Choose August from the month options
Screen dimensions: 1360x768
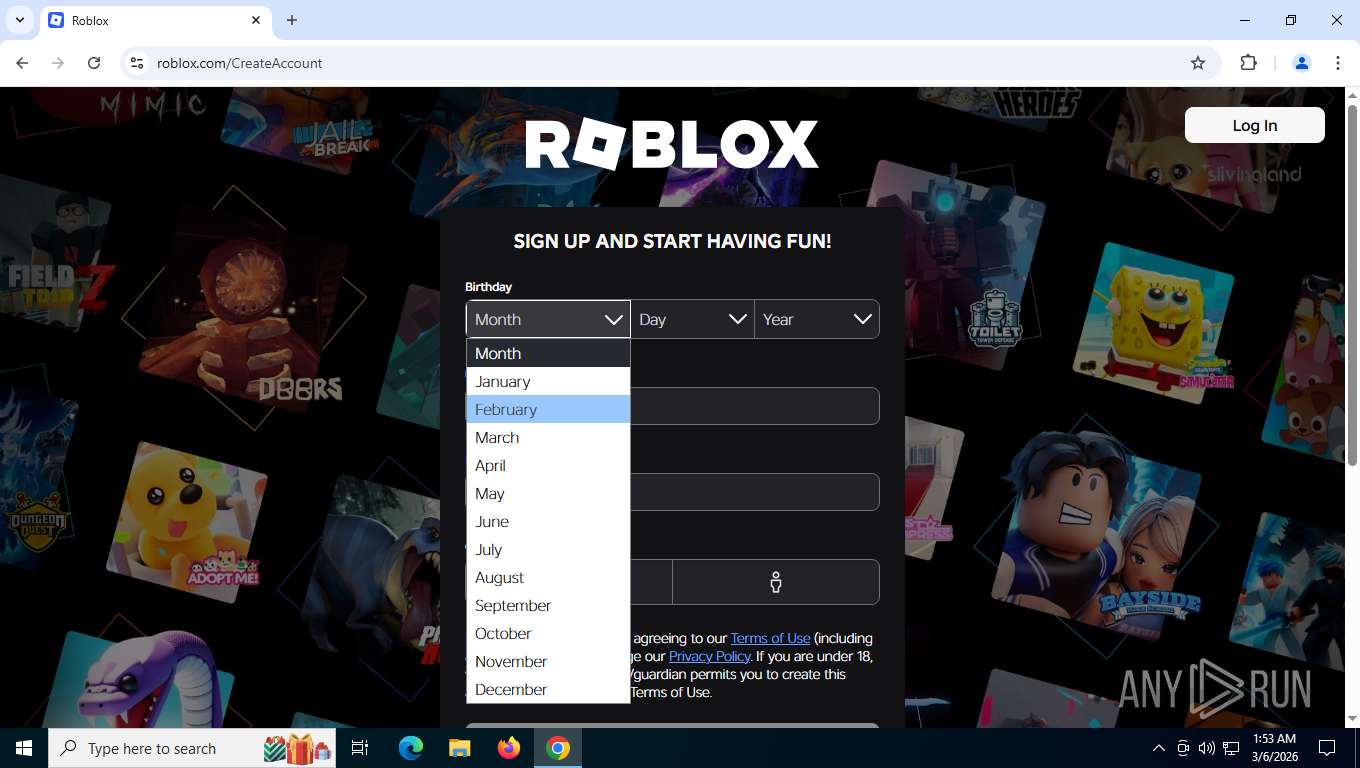coord(548,577)
